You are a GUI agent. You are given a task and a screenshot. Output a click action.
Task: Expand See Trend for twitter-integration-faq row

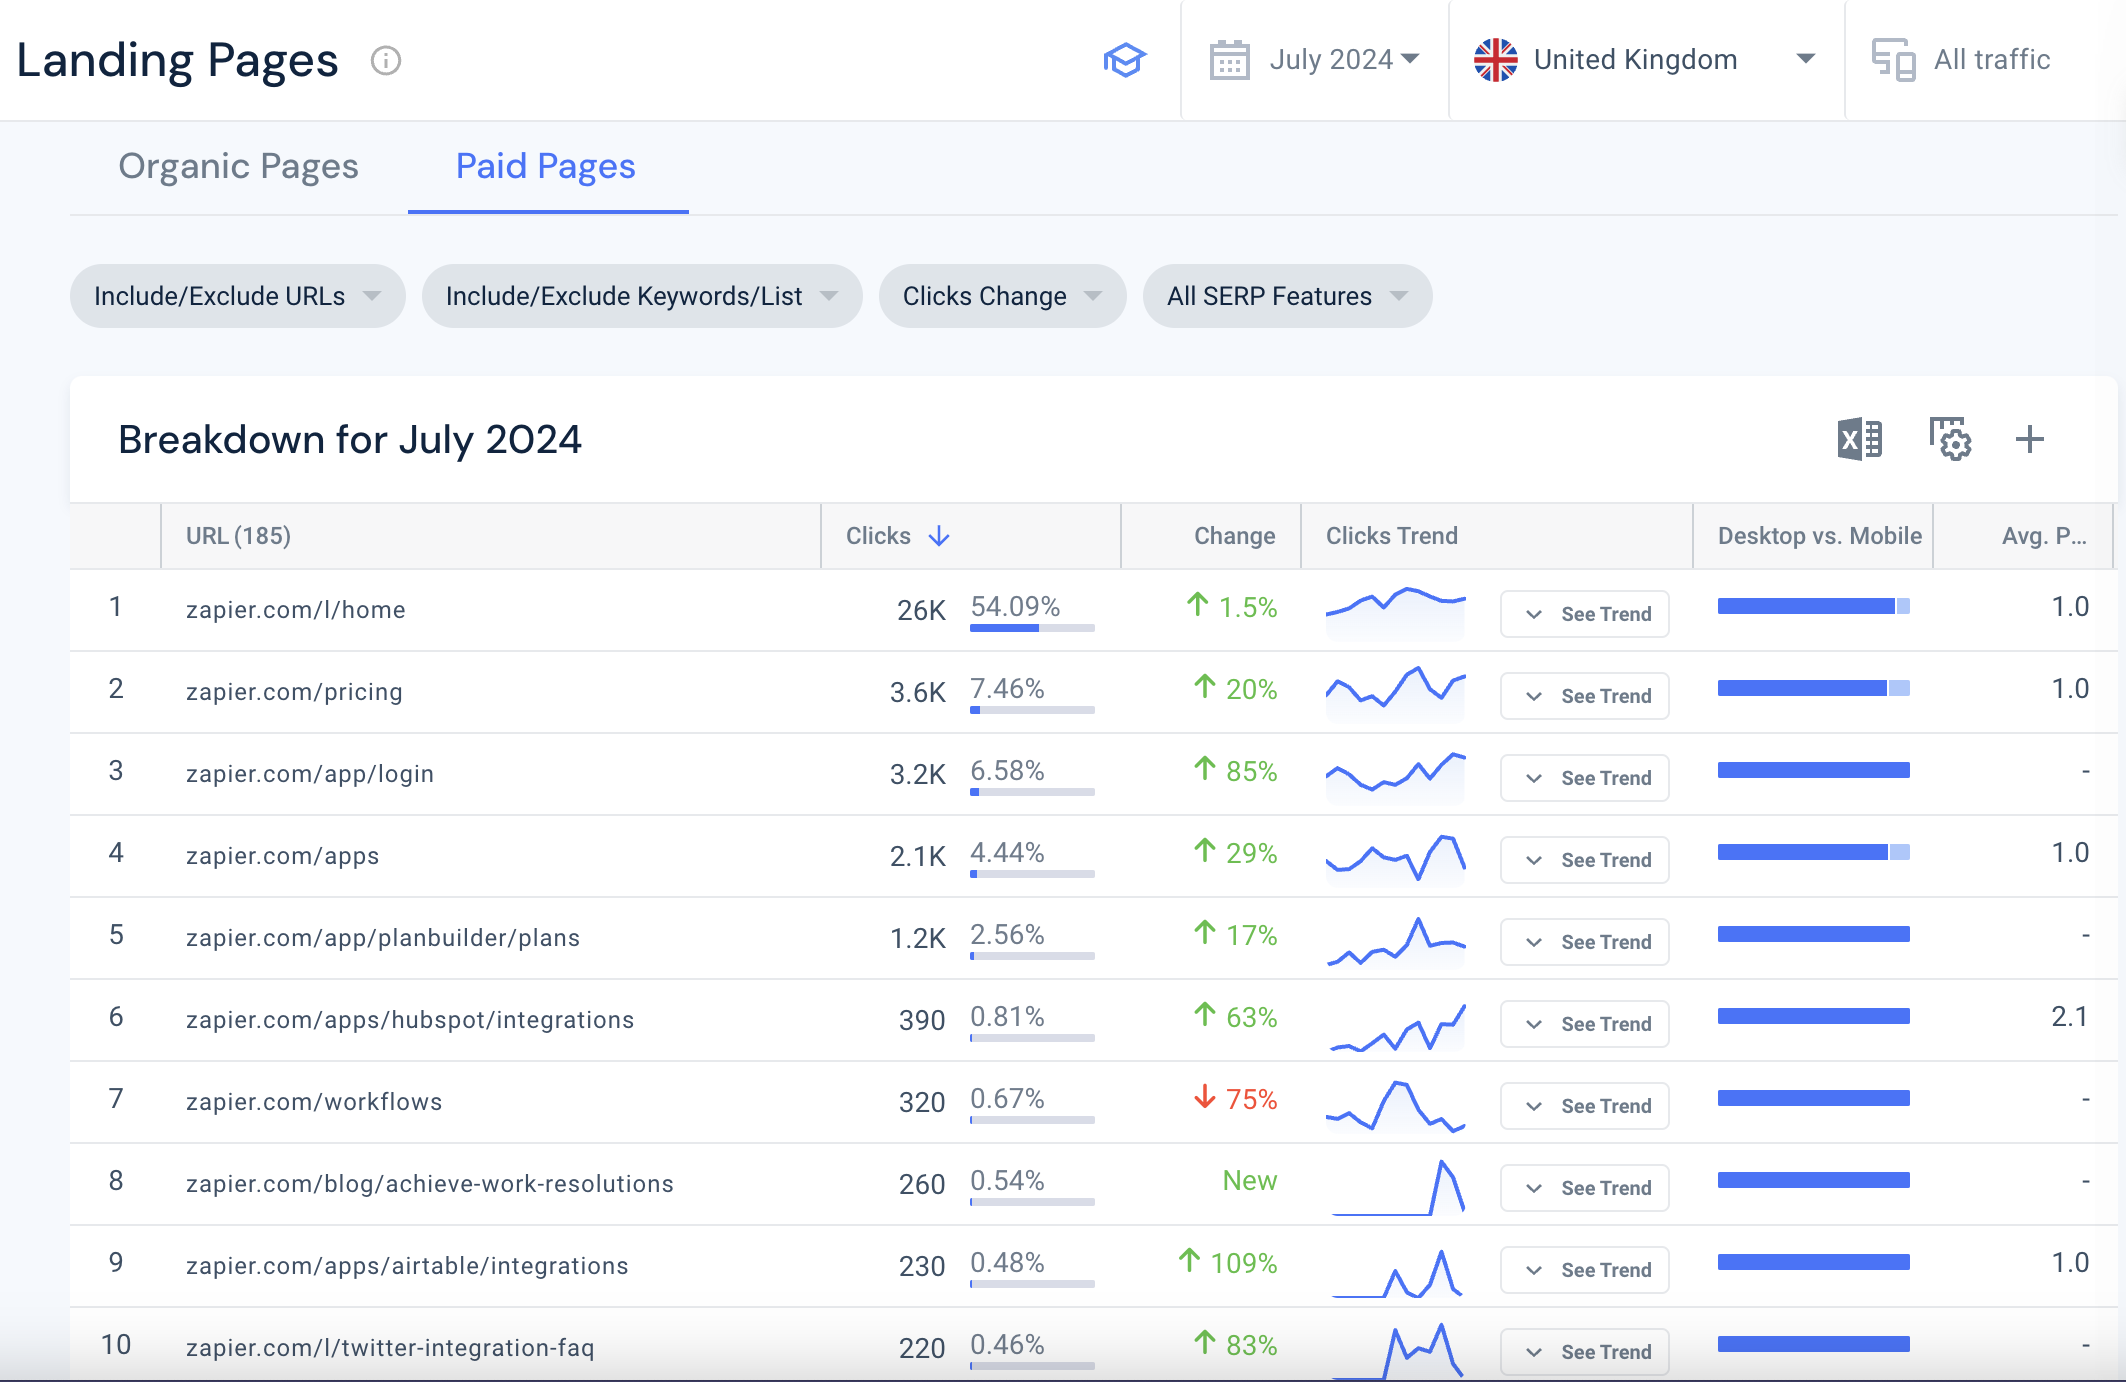[x=1585, y=1352]
